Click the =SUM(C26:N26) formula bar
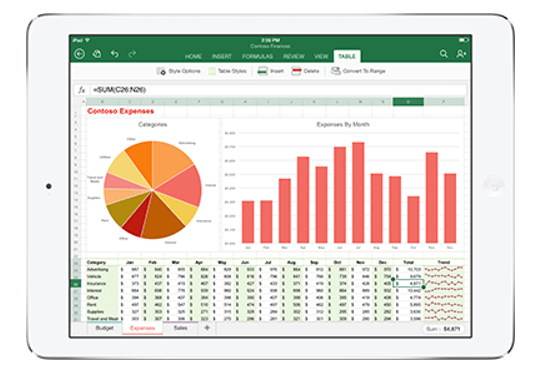The width and height of the screenshot is (542, 376). click(278, 90)
